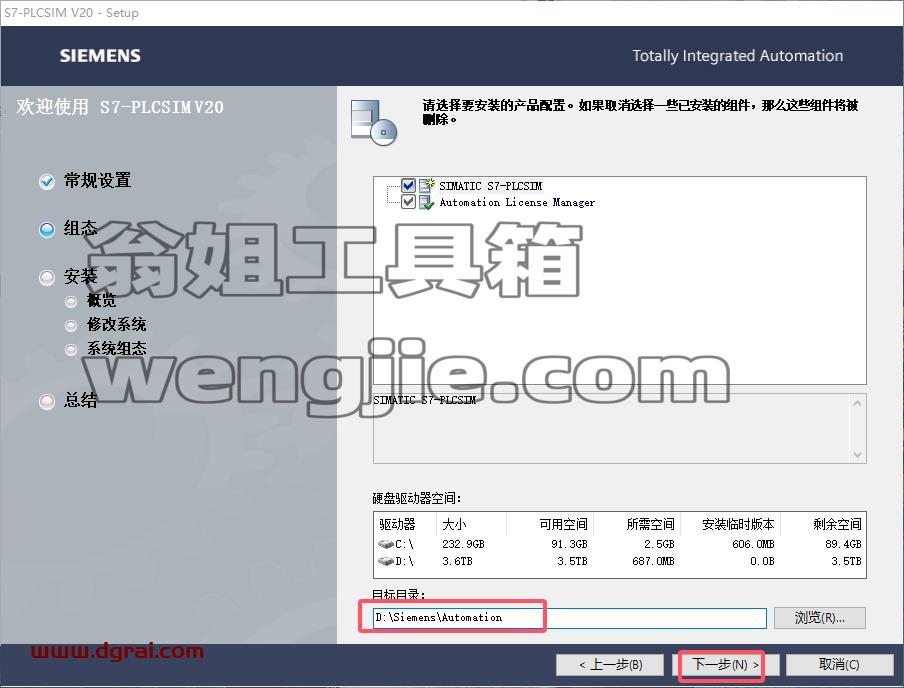Cancel setup with 取消(C) button

point(839,665)
